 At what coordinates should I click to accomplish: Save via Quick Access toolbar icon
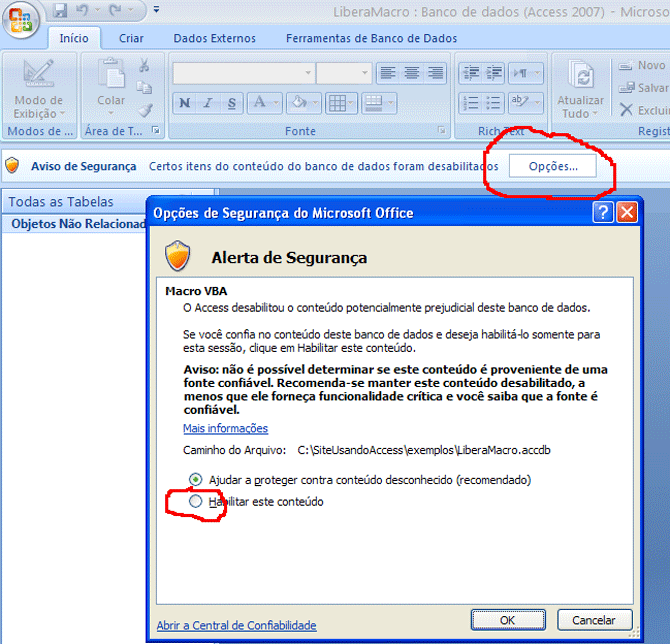click(x=60, y=10)
